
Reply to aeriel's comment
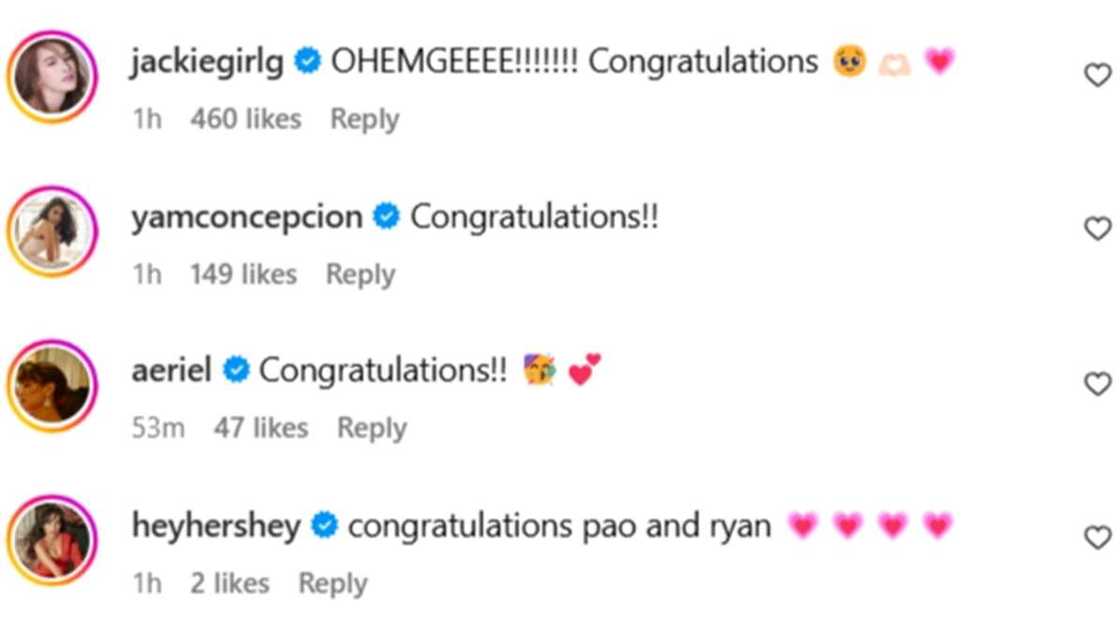[371, 428]
